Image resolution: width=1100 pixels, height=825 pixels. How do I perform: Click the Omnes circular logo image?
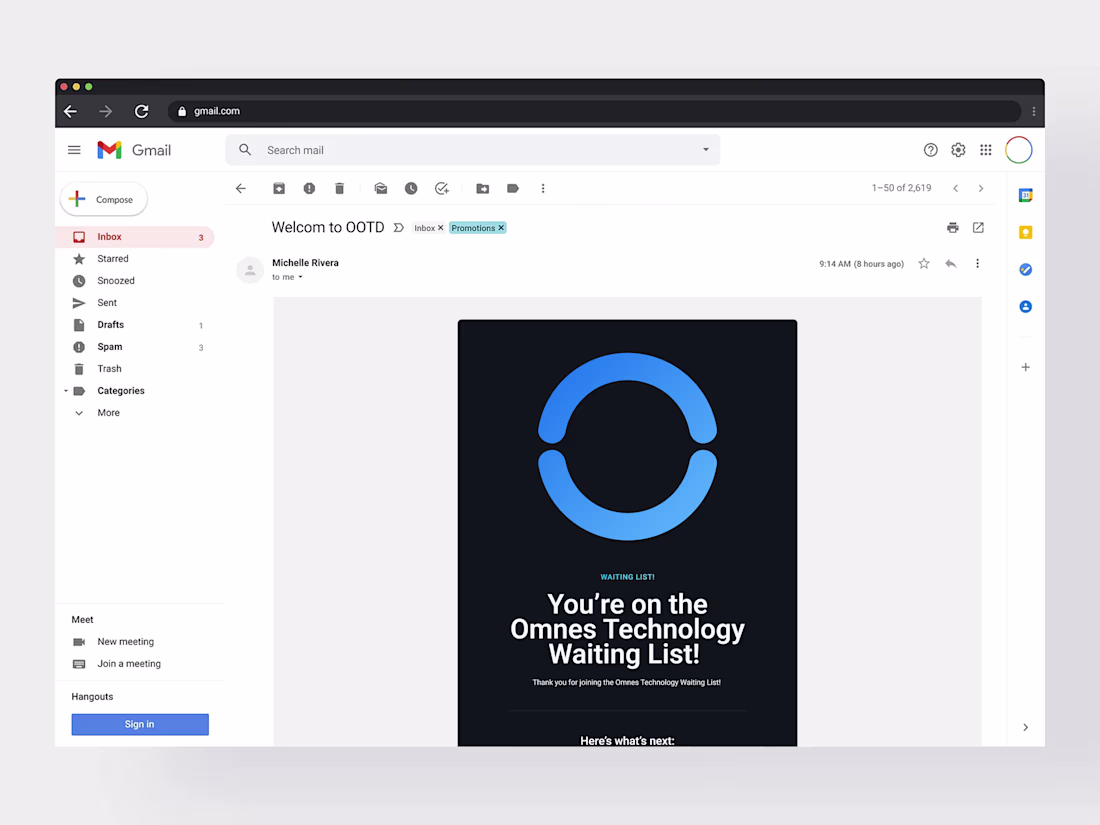tap(627, 447)
